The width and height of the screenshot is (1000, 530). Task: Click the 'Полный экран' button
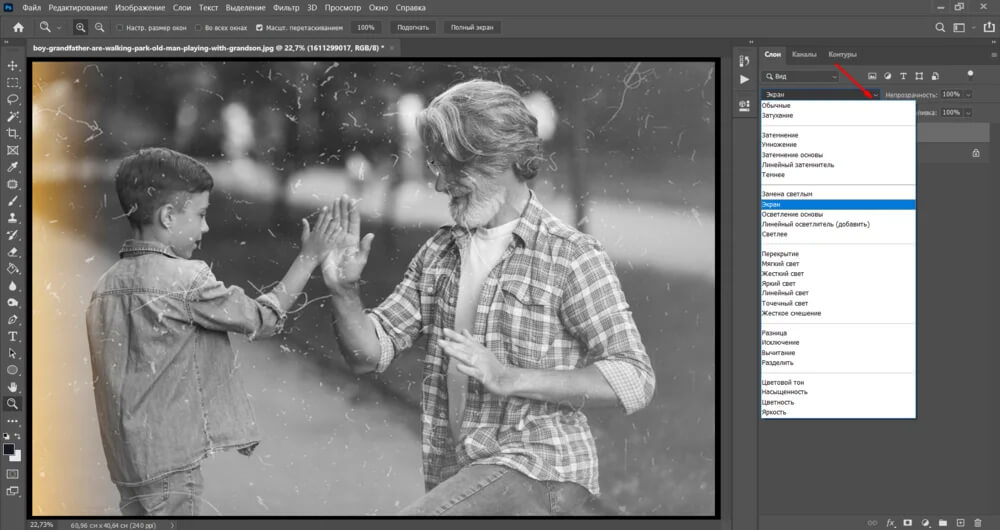tap(472, 28)
